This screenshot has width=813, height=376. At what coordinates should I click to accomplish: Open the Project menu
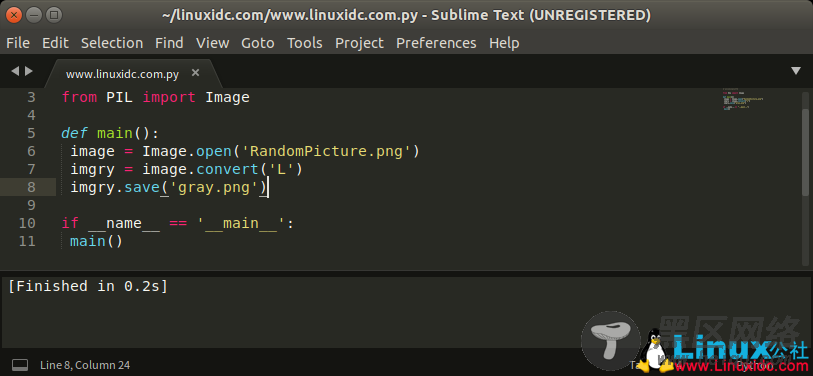[x=359, y=43]
